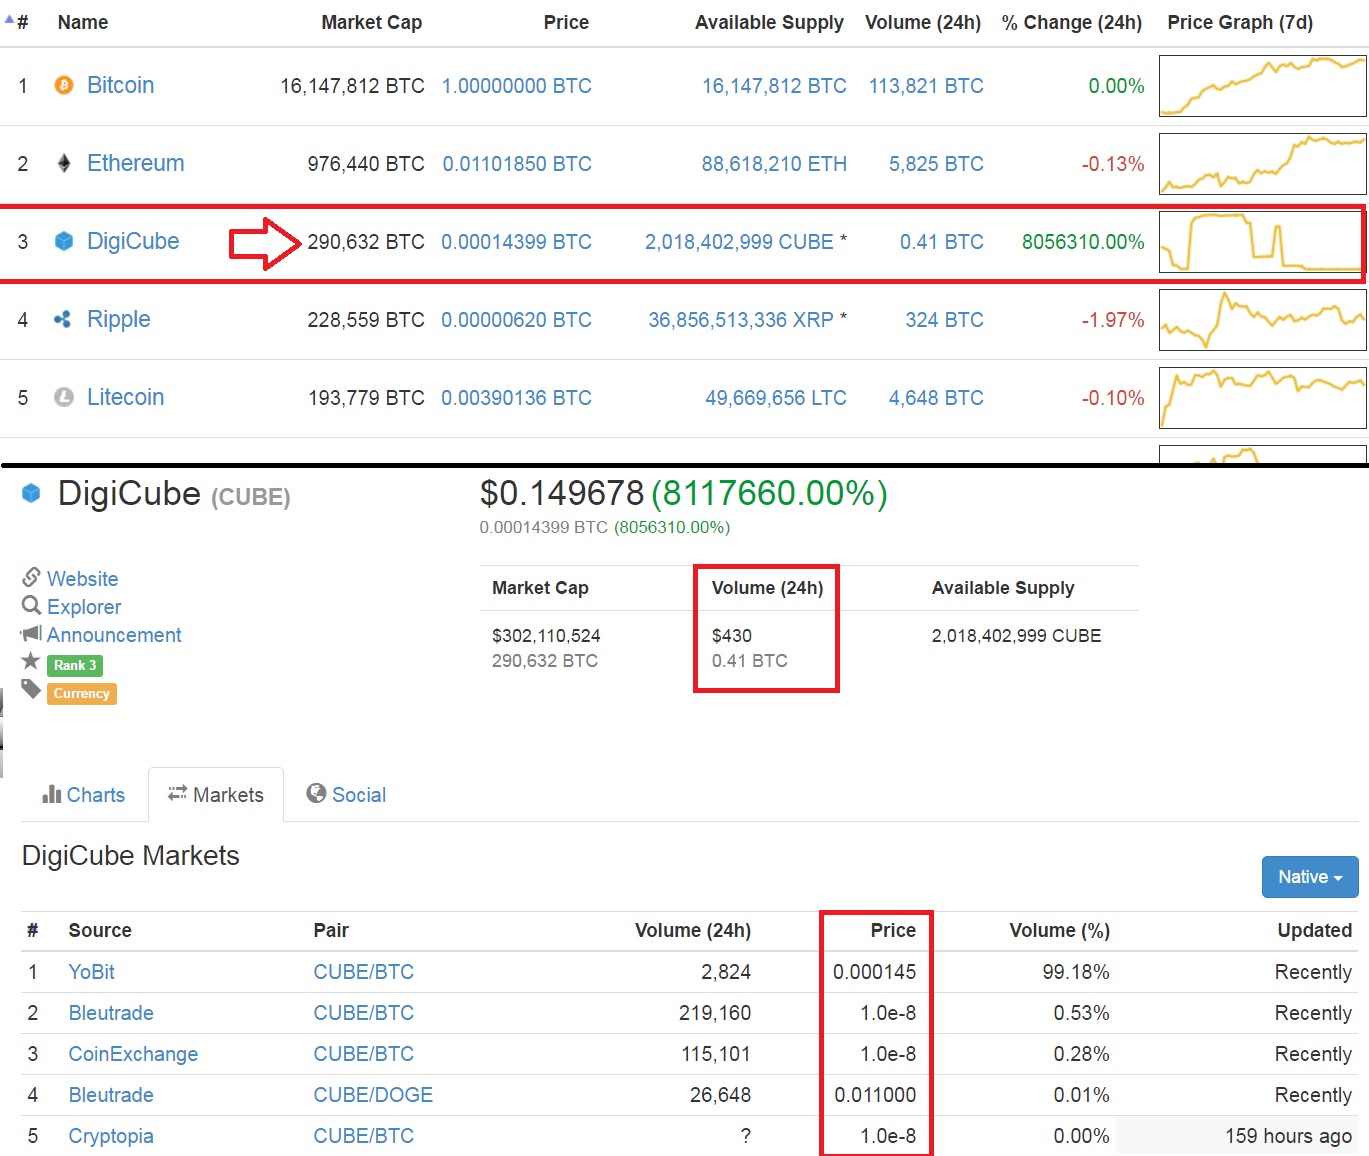Open Bleutrade link in the CUBE/BTC row
Screen dimensions: 1369x1156
(x=111, y=1013)
